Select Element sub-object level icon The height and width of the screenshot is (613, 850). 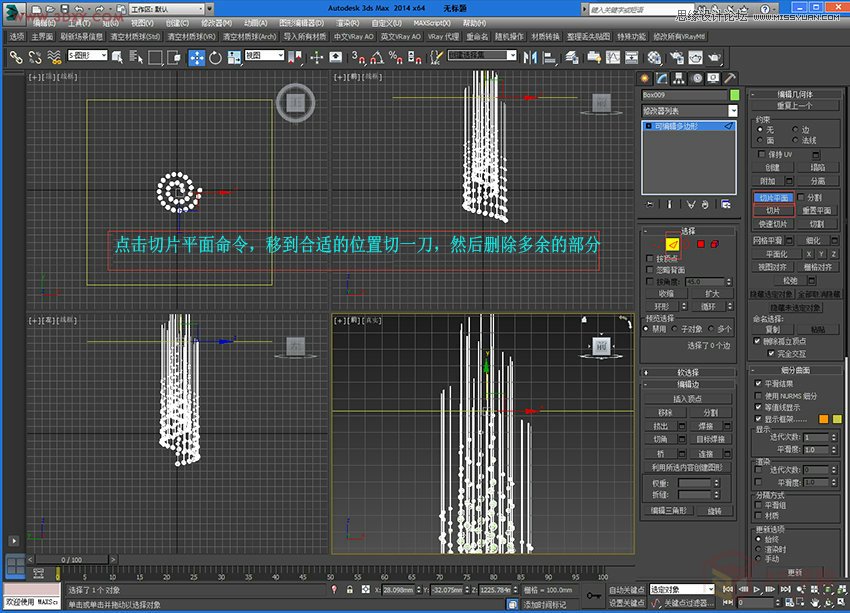[x=714, y=244]
